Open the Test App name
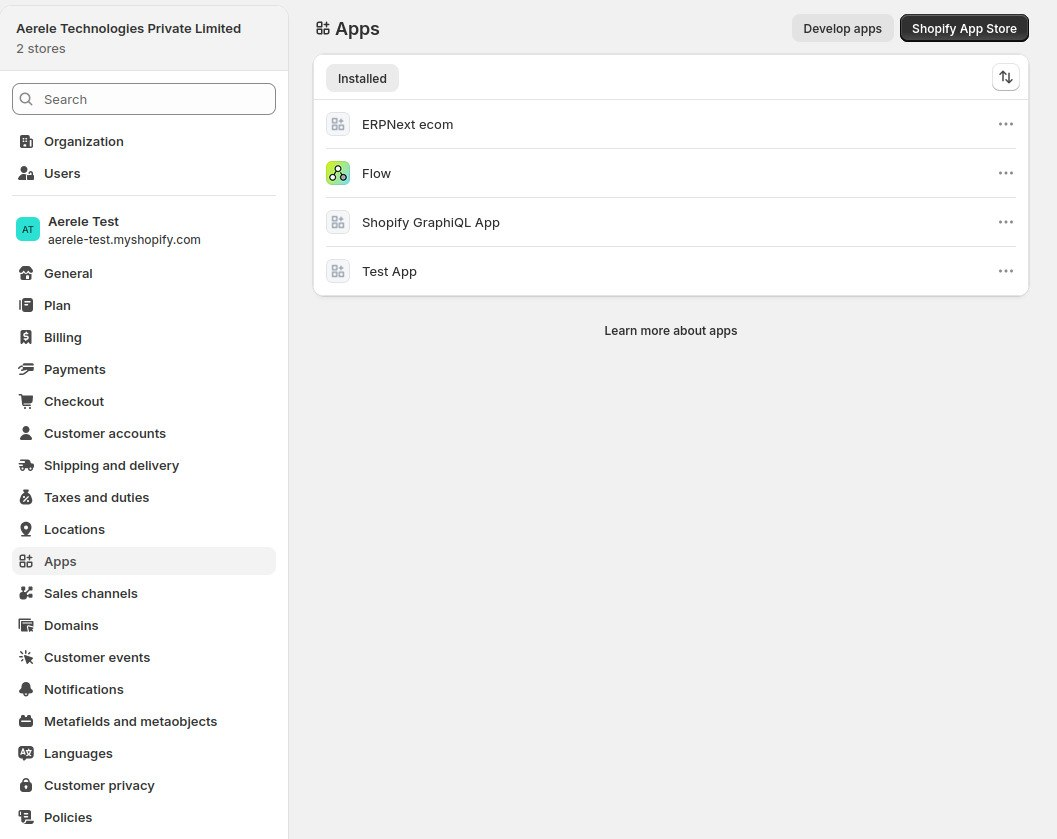The width and height of the screenshot is (1057, 839). pyautogui.click(x=389, y=272)
